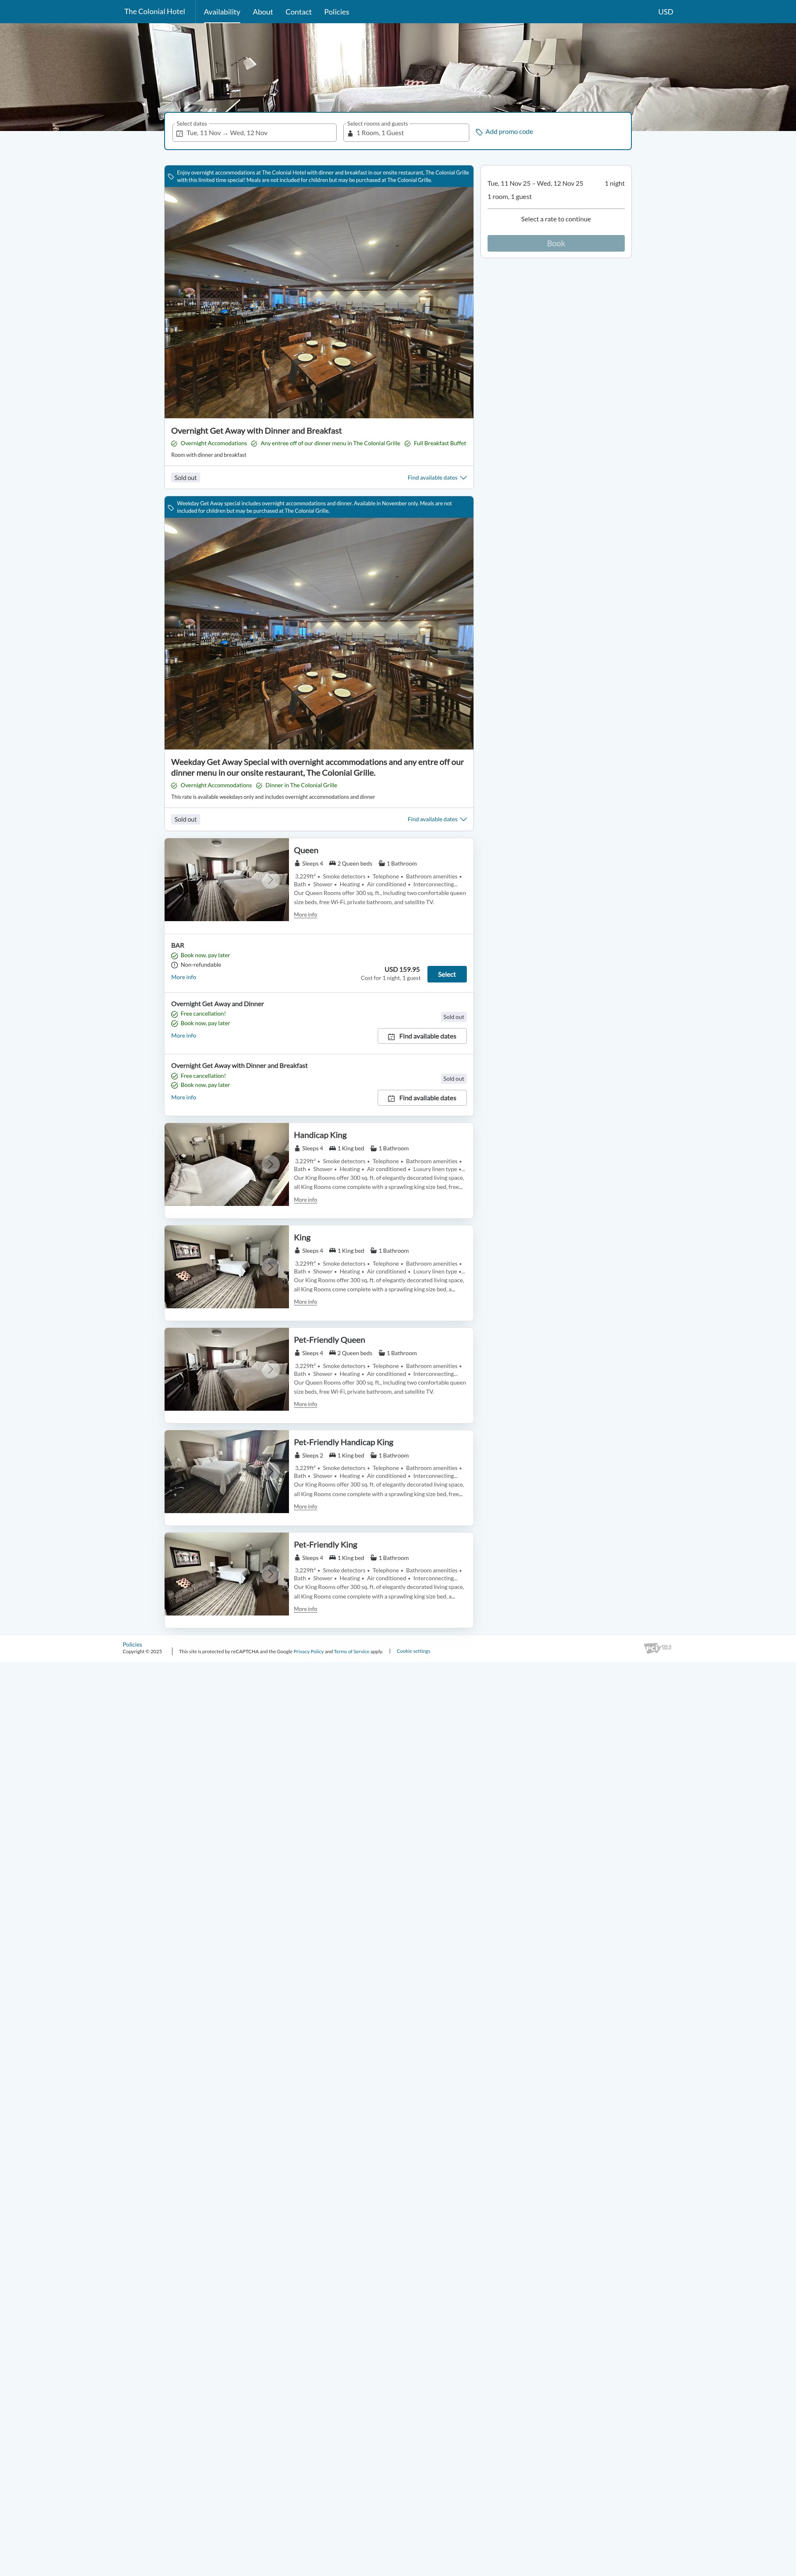The image size is (796, 2576).
Task: Click the Weekday Get Away Special restaurant photo
Action: [x=319, y=633]
